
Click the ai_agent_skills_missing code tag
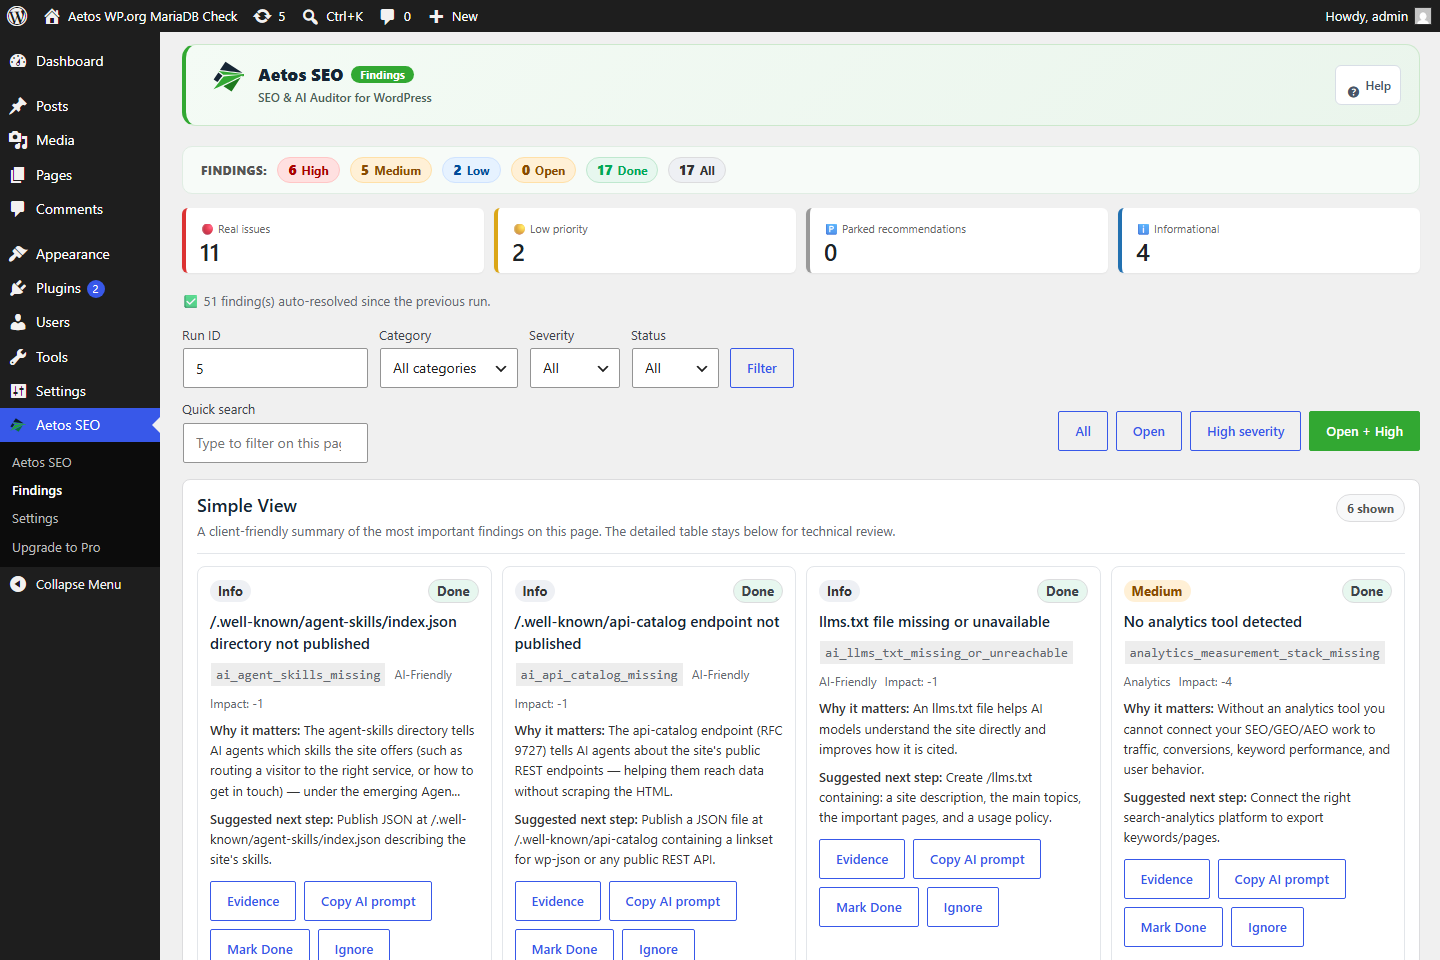pyautogui.click(x=298, y=675)
